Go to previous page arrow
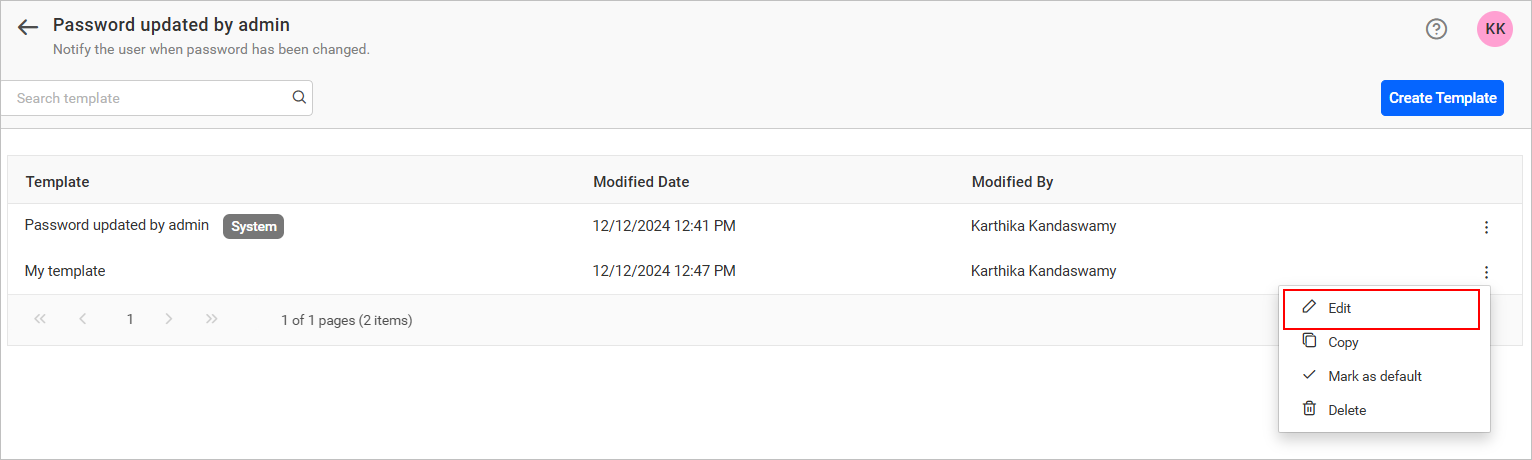Viewport: 1532px width, 460px height. point(83,319)
